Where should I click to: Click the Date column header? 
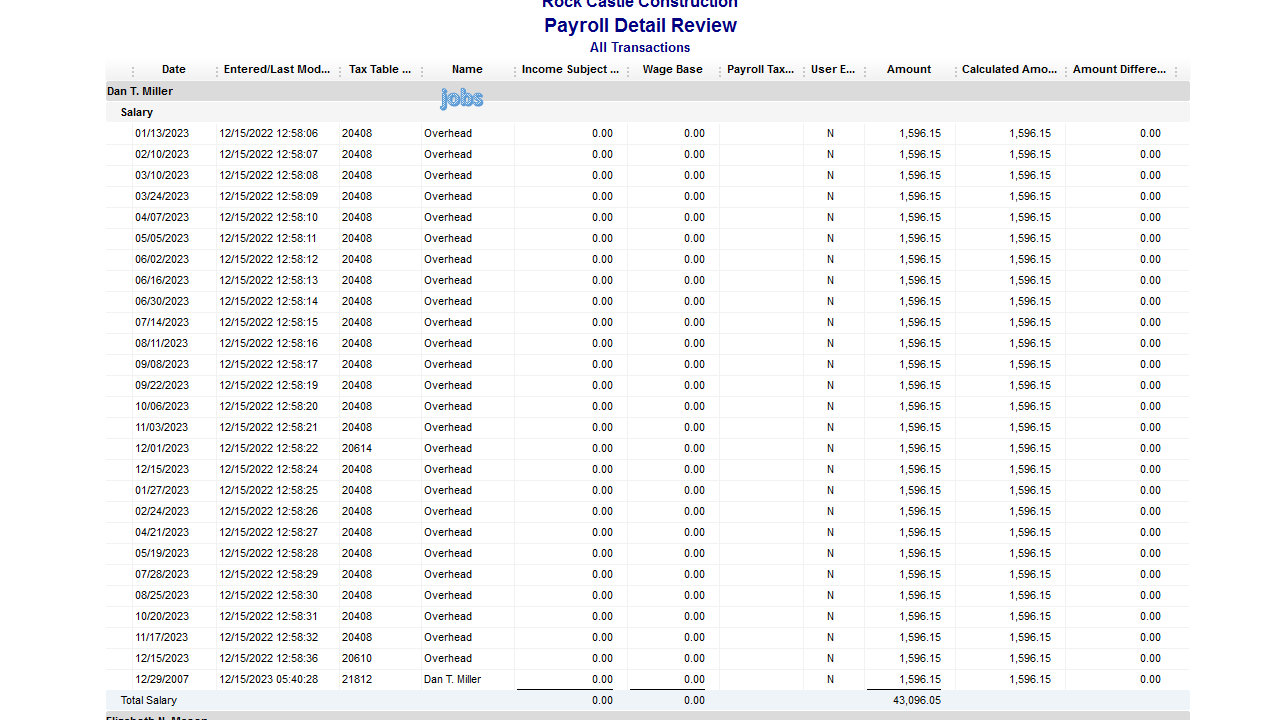point(173,70)
